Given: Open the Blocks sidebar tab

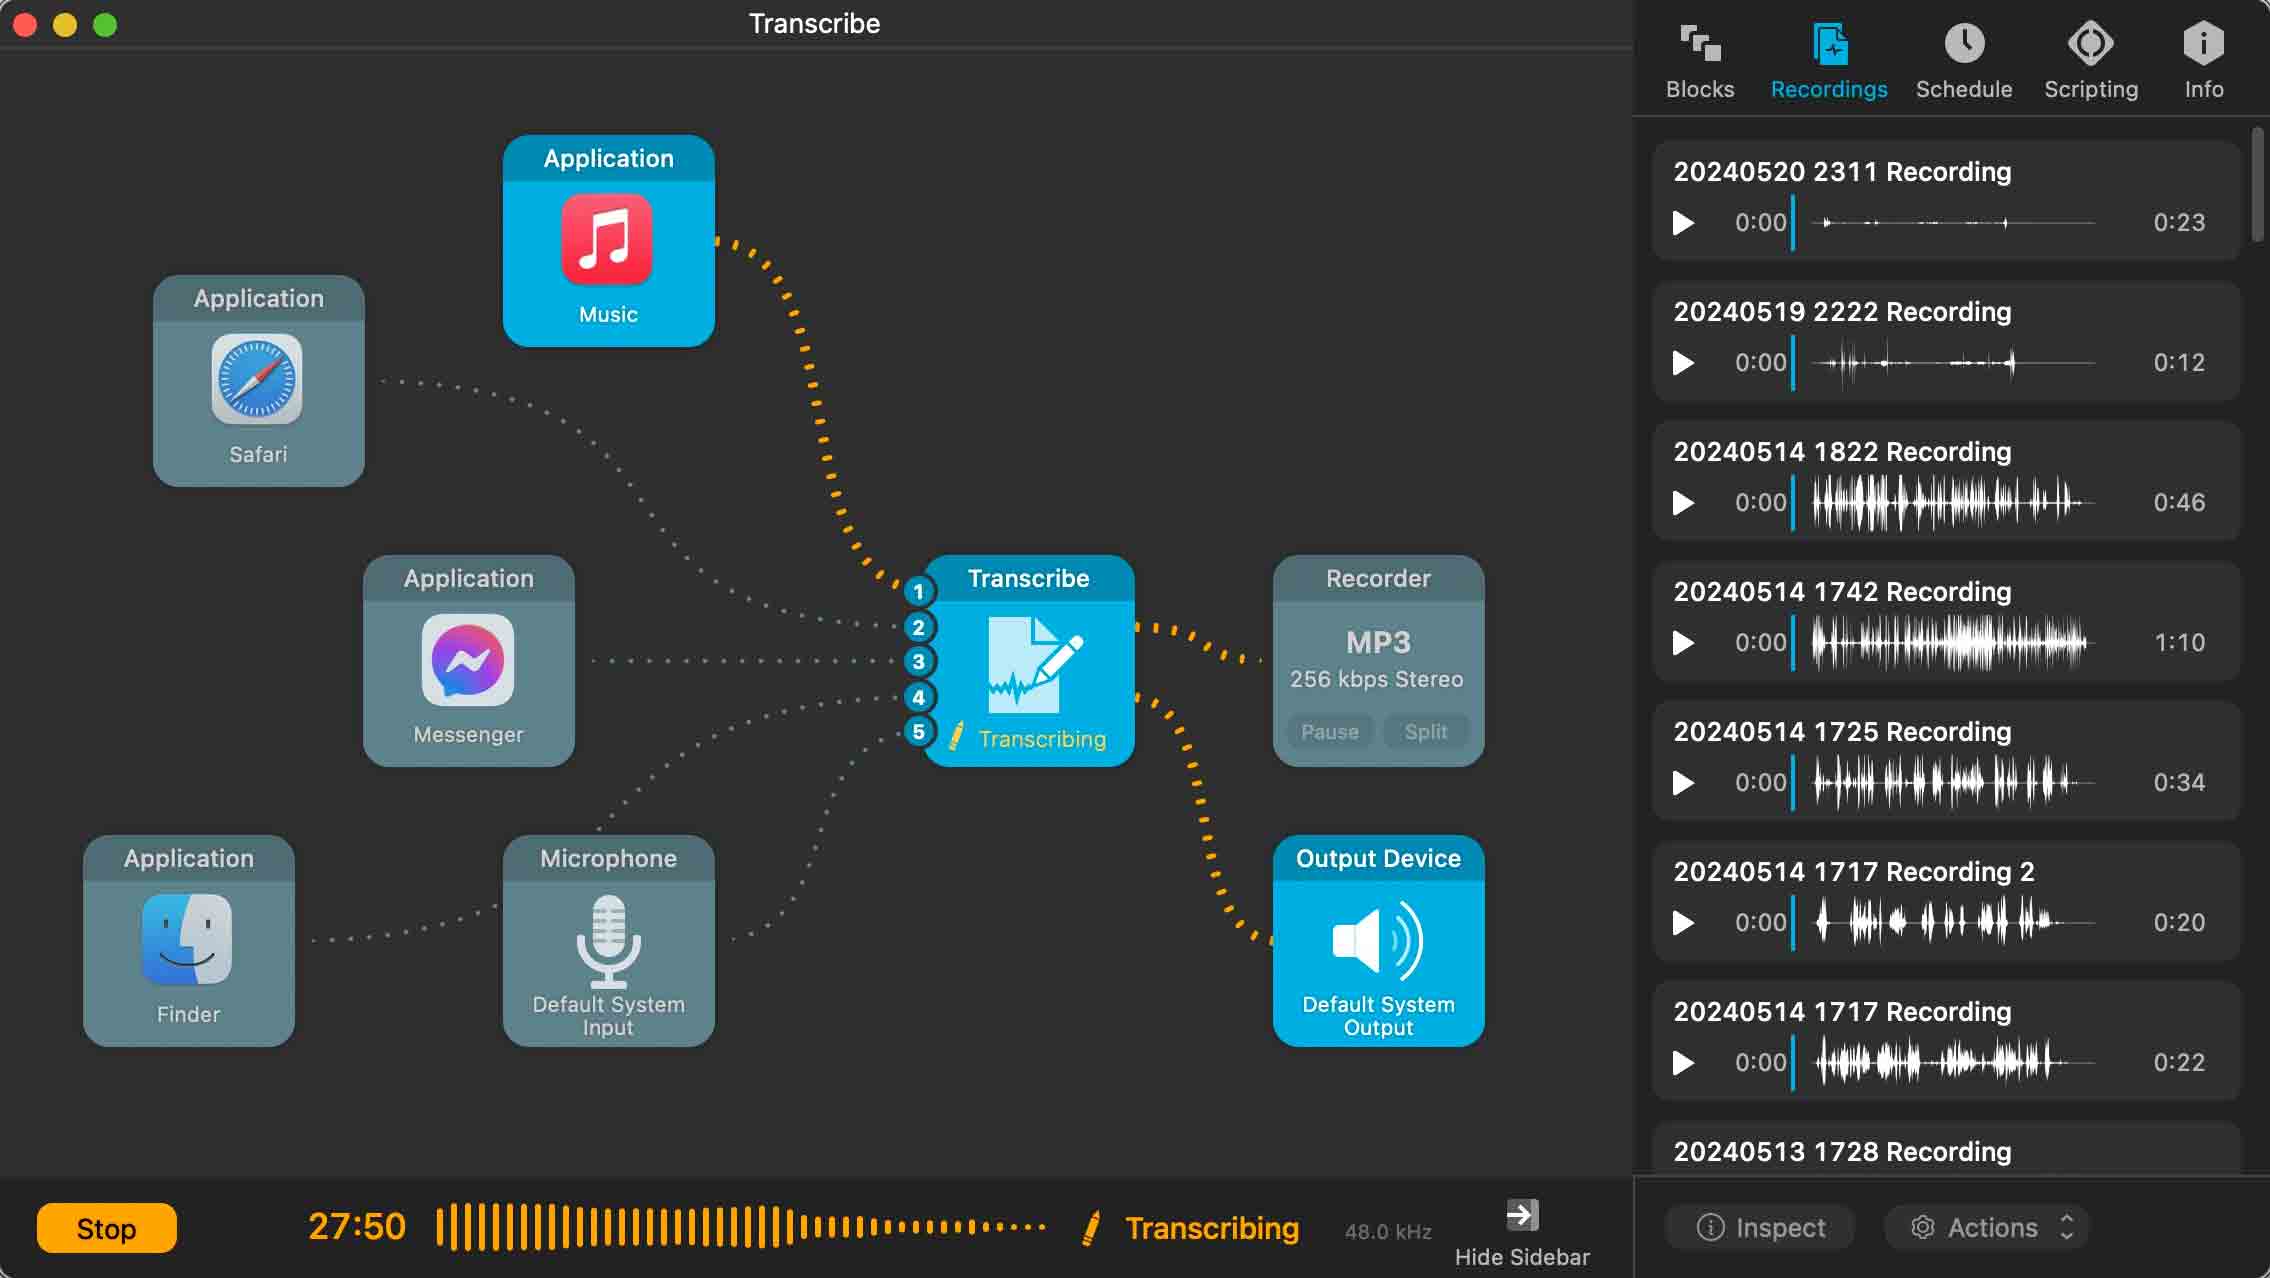Looking at the screenshot, I should 1700,61.
